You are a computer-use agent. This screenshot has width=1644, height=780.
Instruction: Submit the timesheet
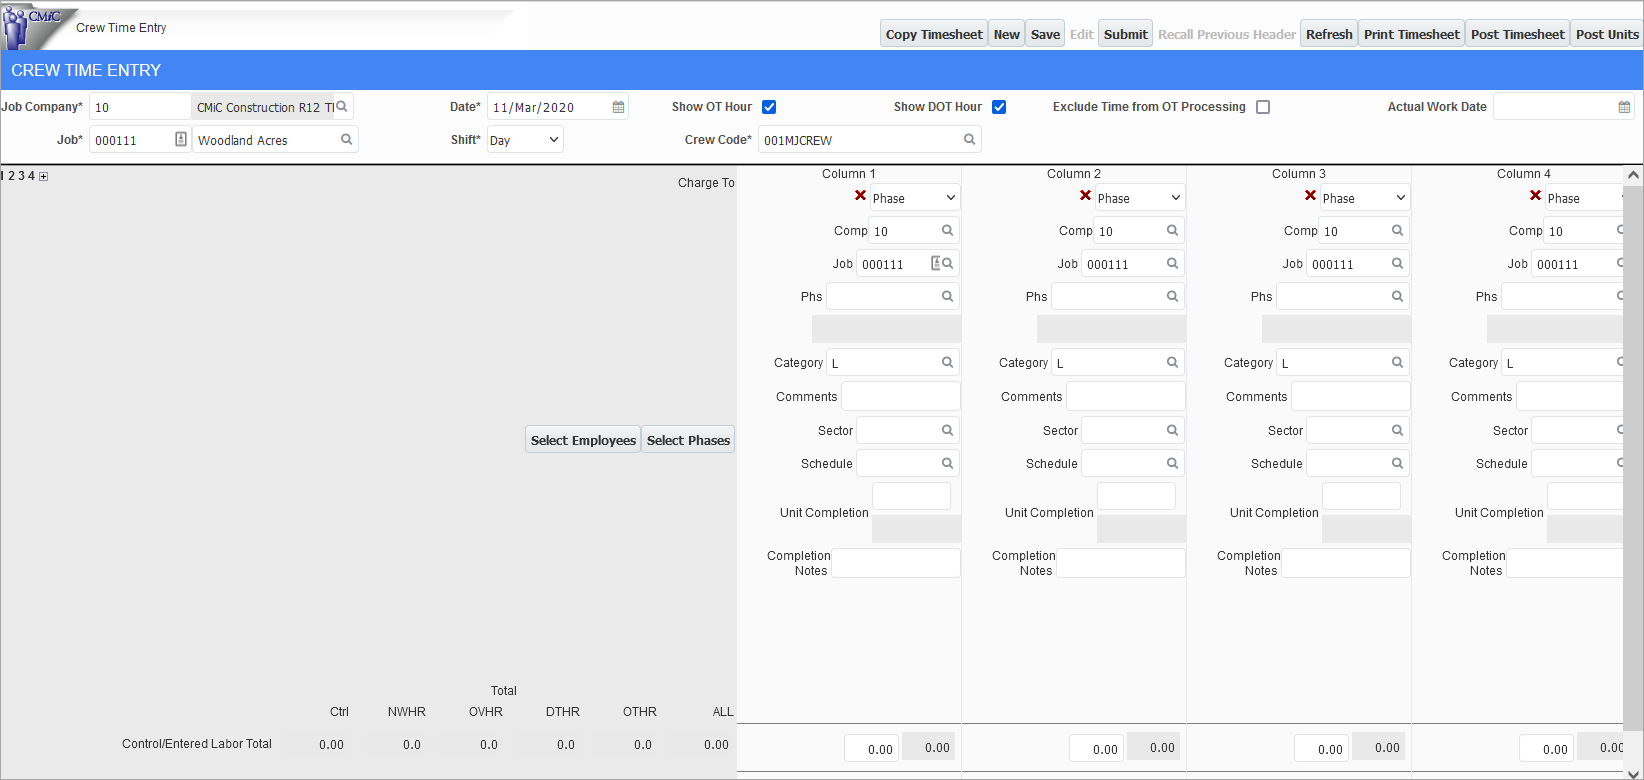click(x=1125, y=34)
